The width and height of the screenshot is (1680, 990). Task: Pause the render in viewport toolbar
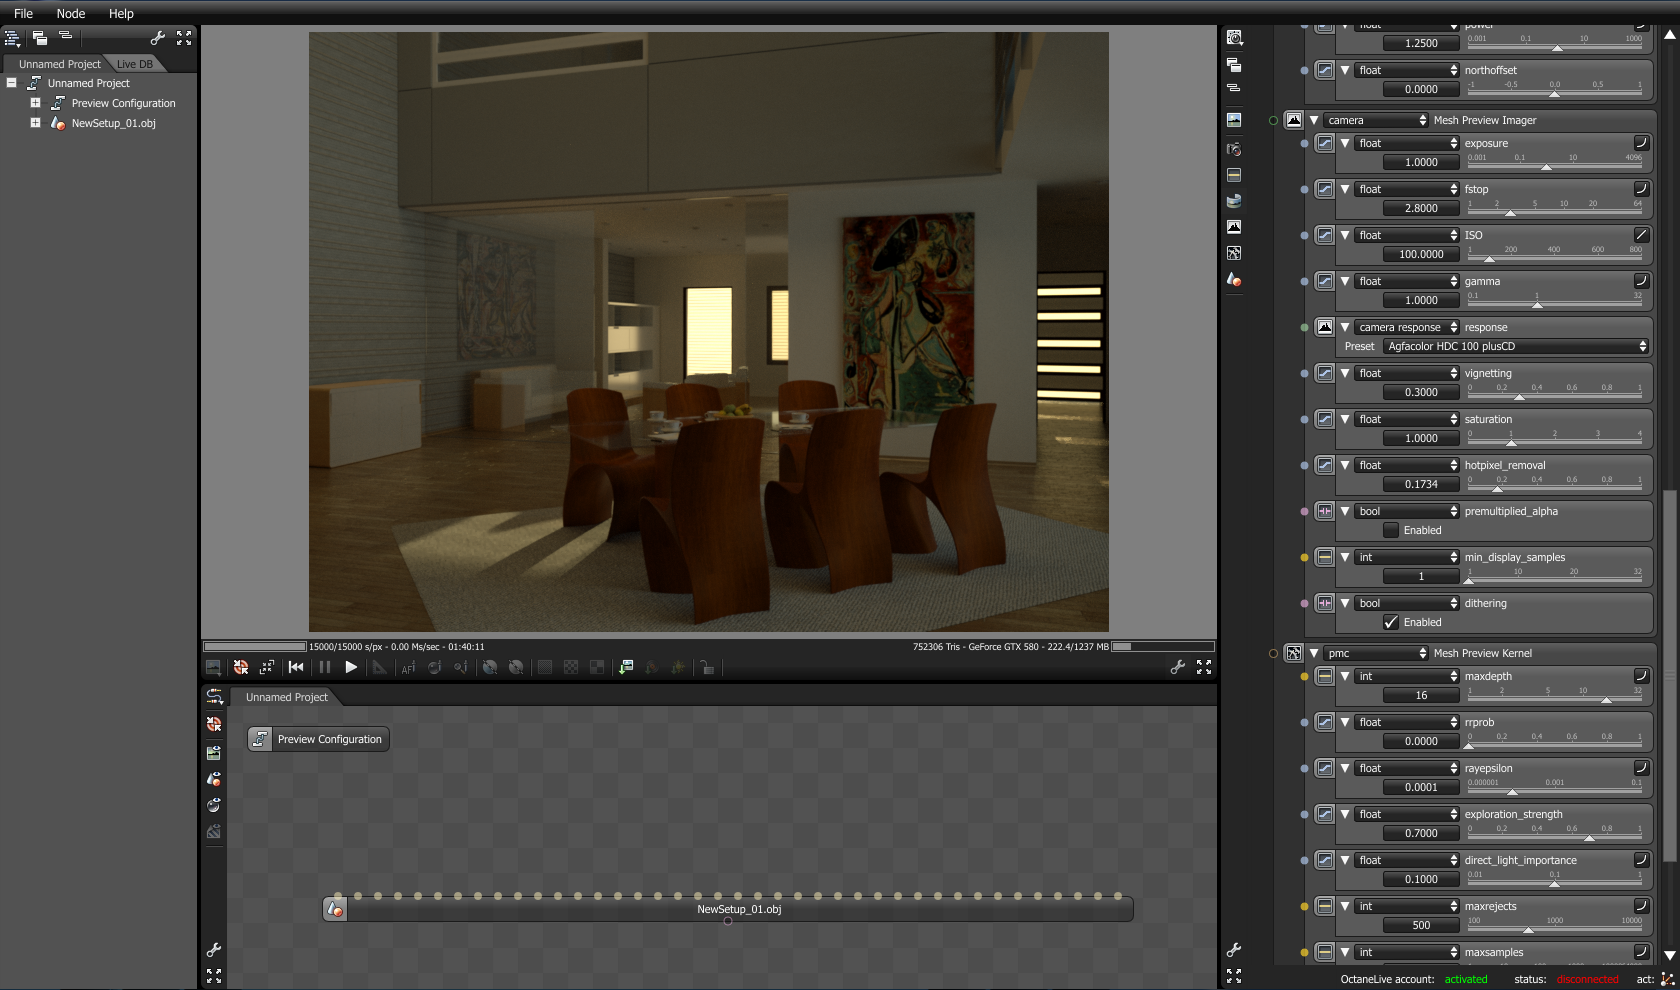tap(324, 667)
